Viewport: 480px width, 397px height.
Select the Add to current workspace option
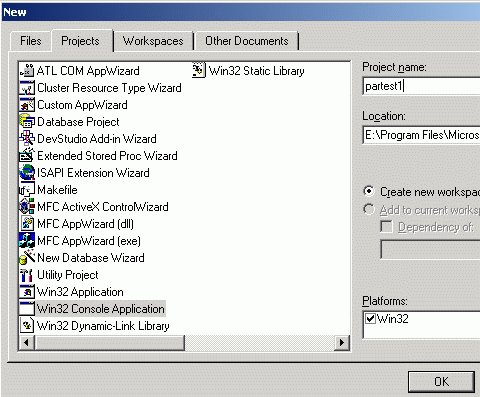tap(369, 210)
